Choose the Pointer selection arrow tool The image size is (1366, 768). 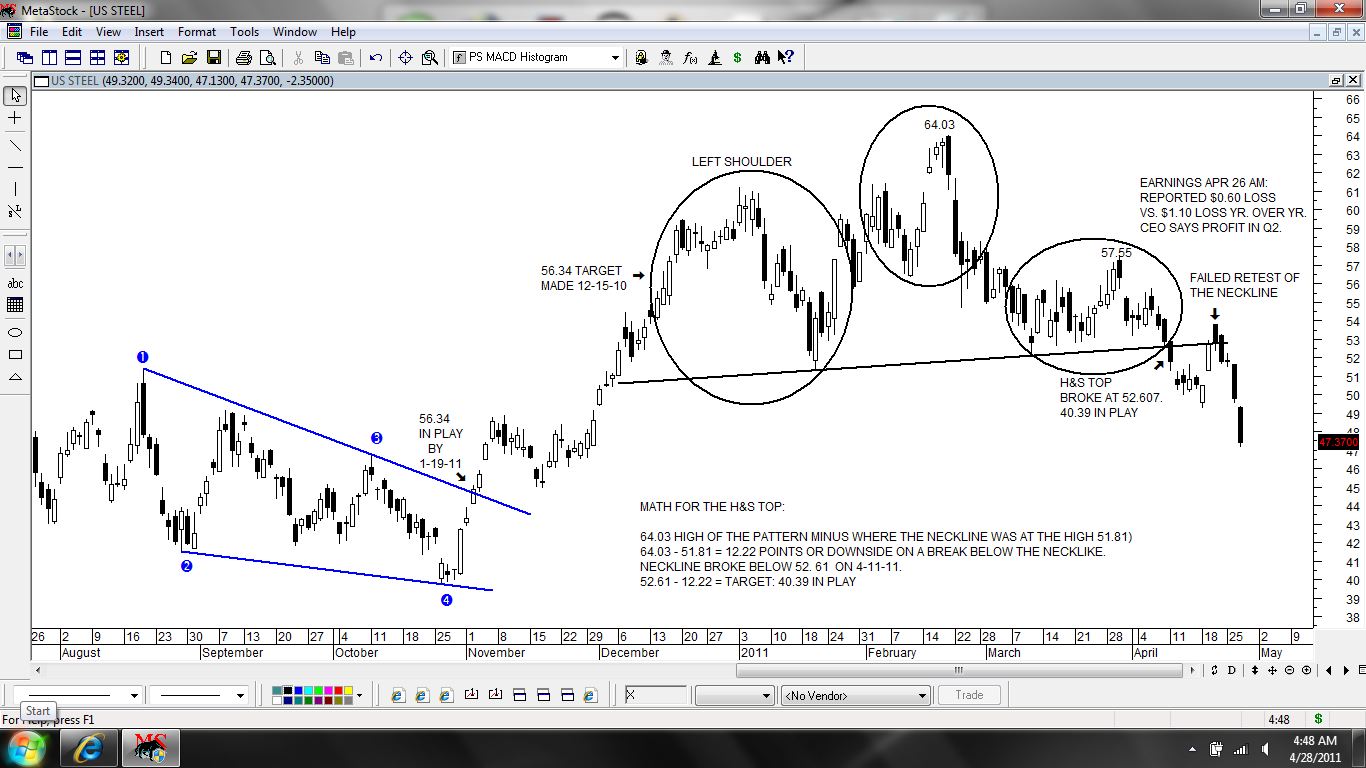(14, 97)
